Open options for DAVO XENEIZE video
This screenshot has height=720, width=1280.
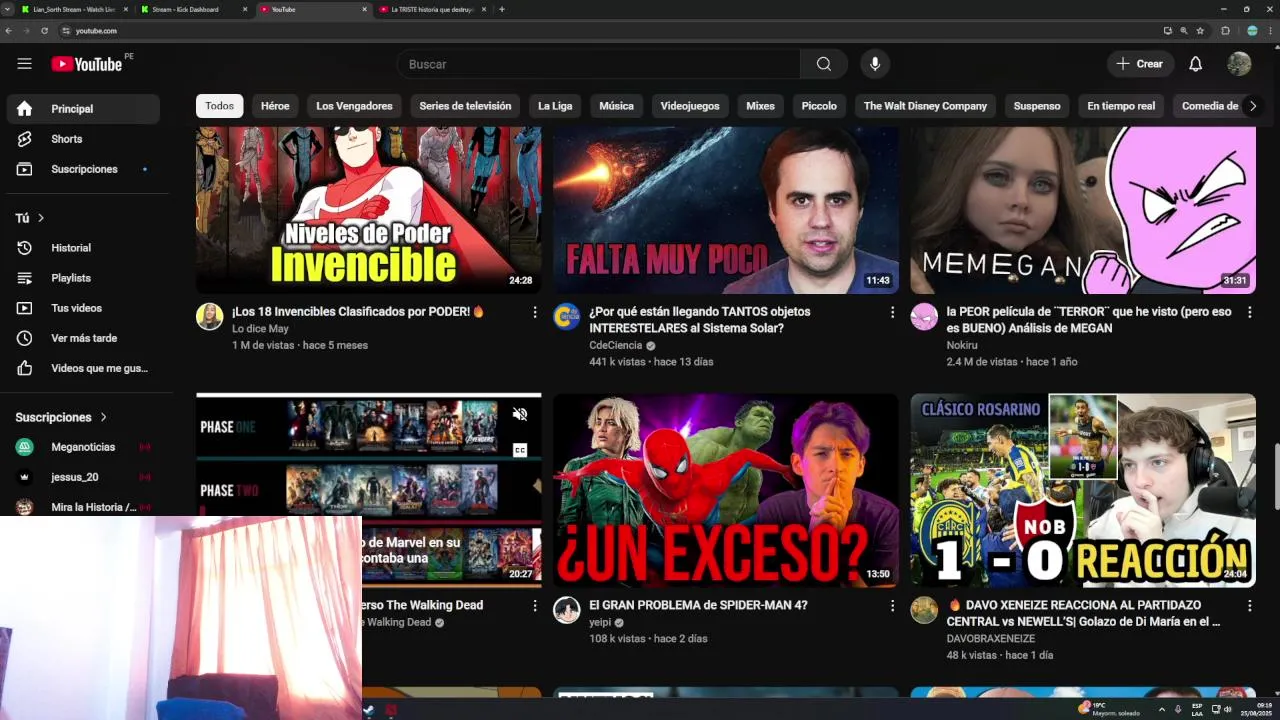[1249, 605]
